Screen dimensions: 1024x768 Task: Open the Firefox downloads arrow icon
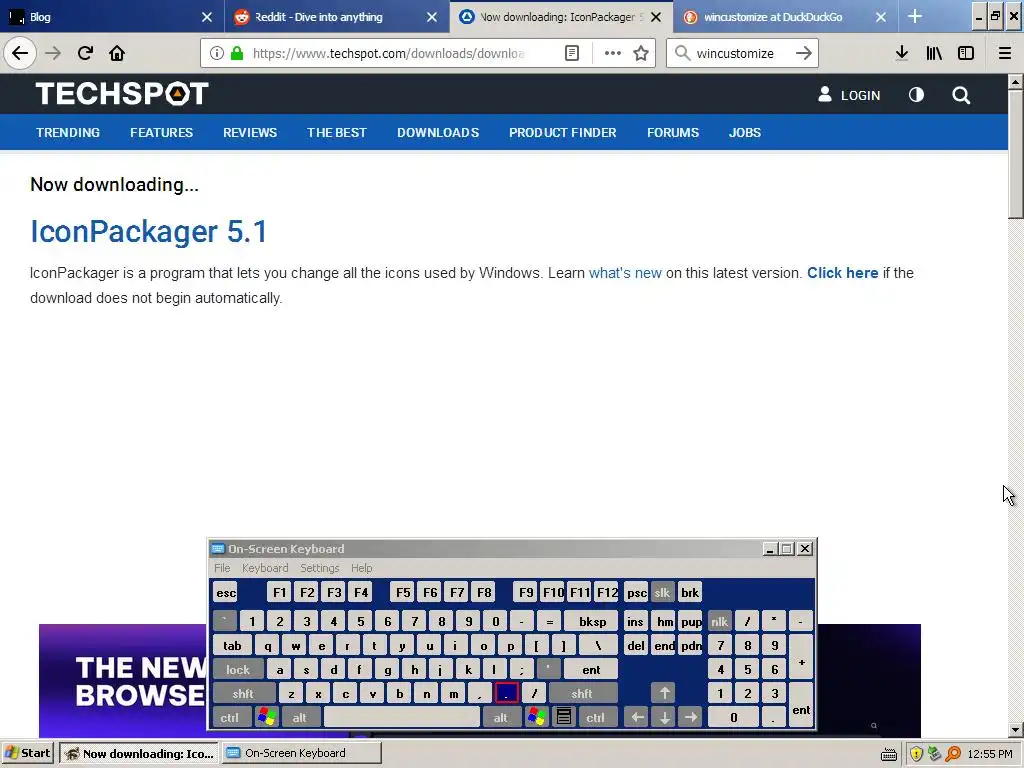(x=902, y=53)
